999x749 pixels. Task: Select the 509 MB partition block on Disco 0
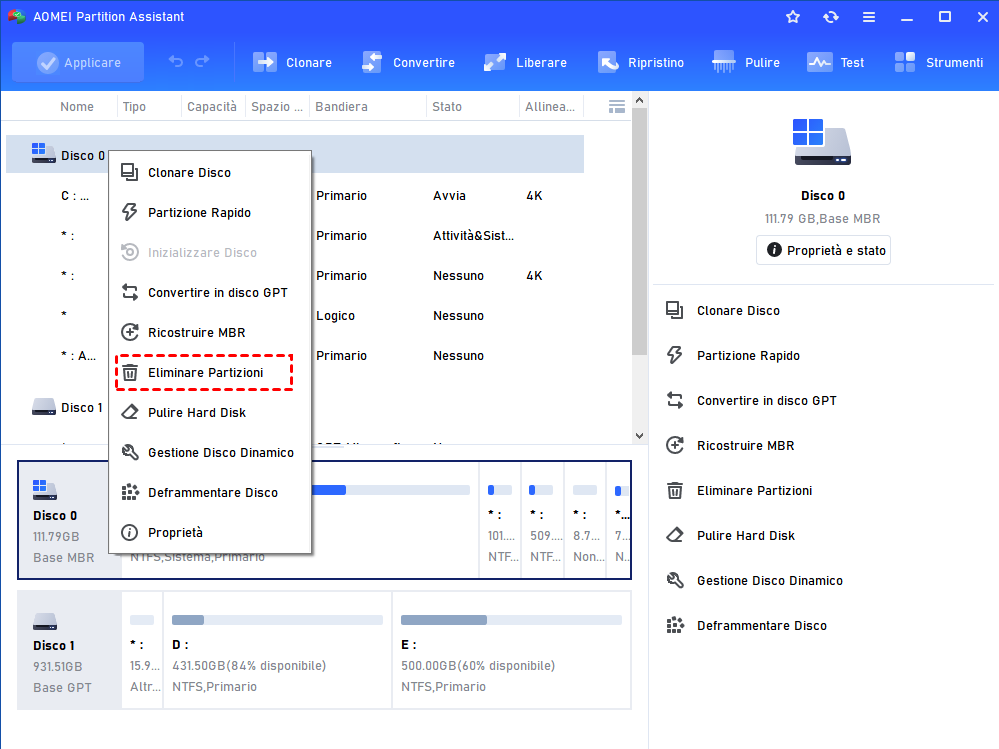542,520
